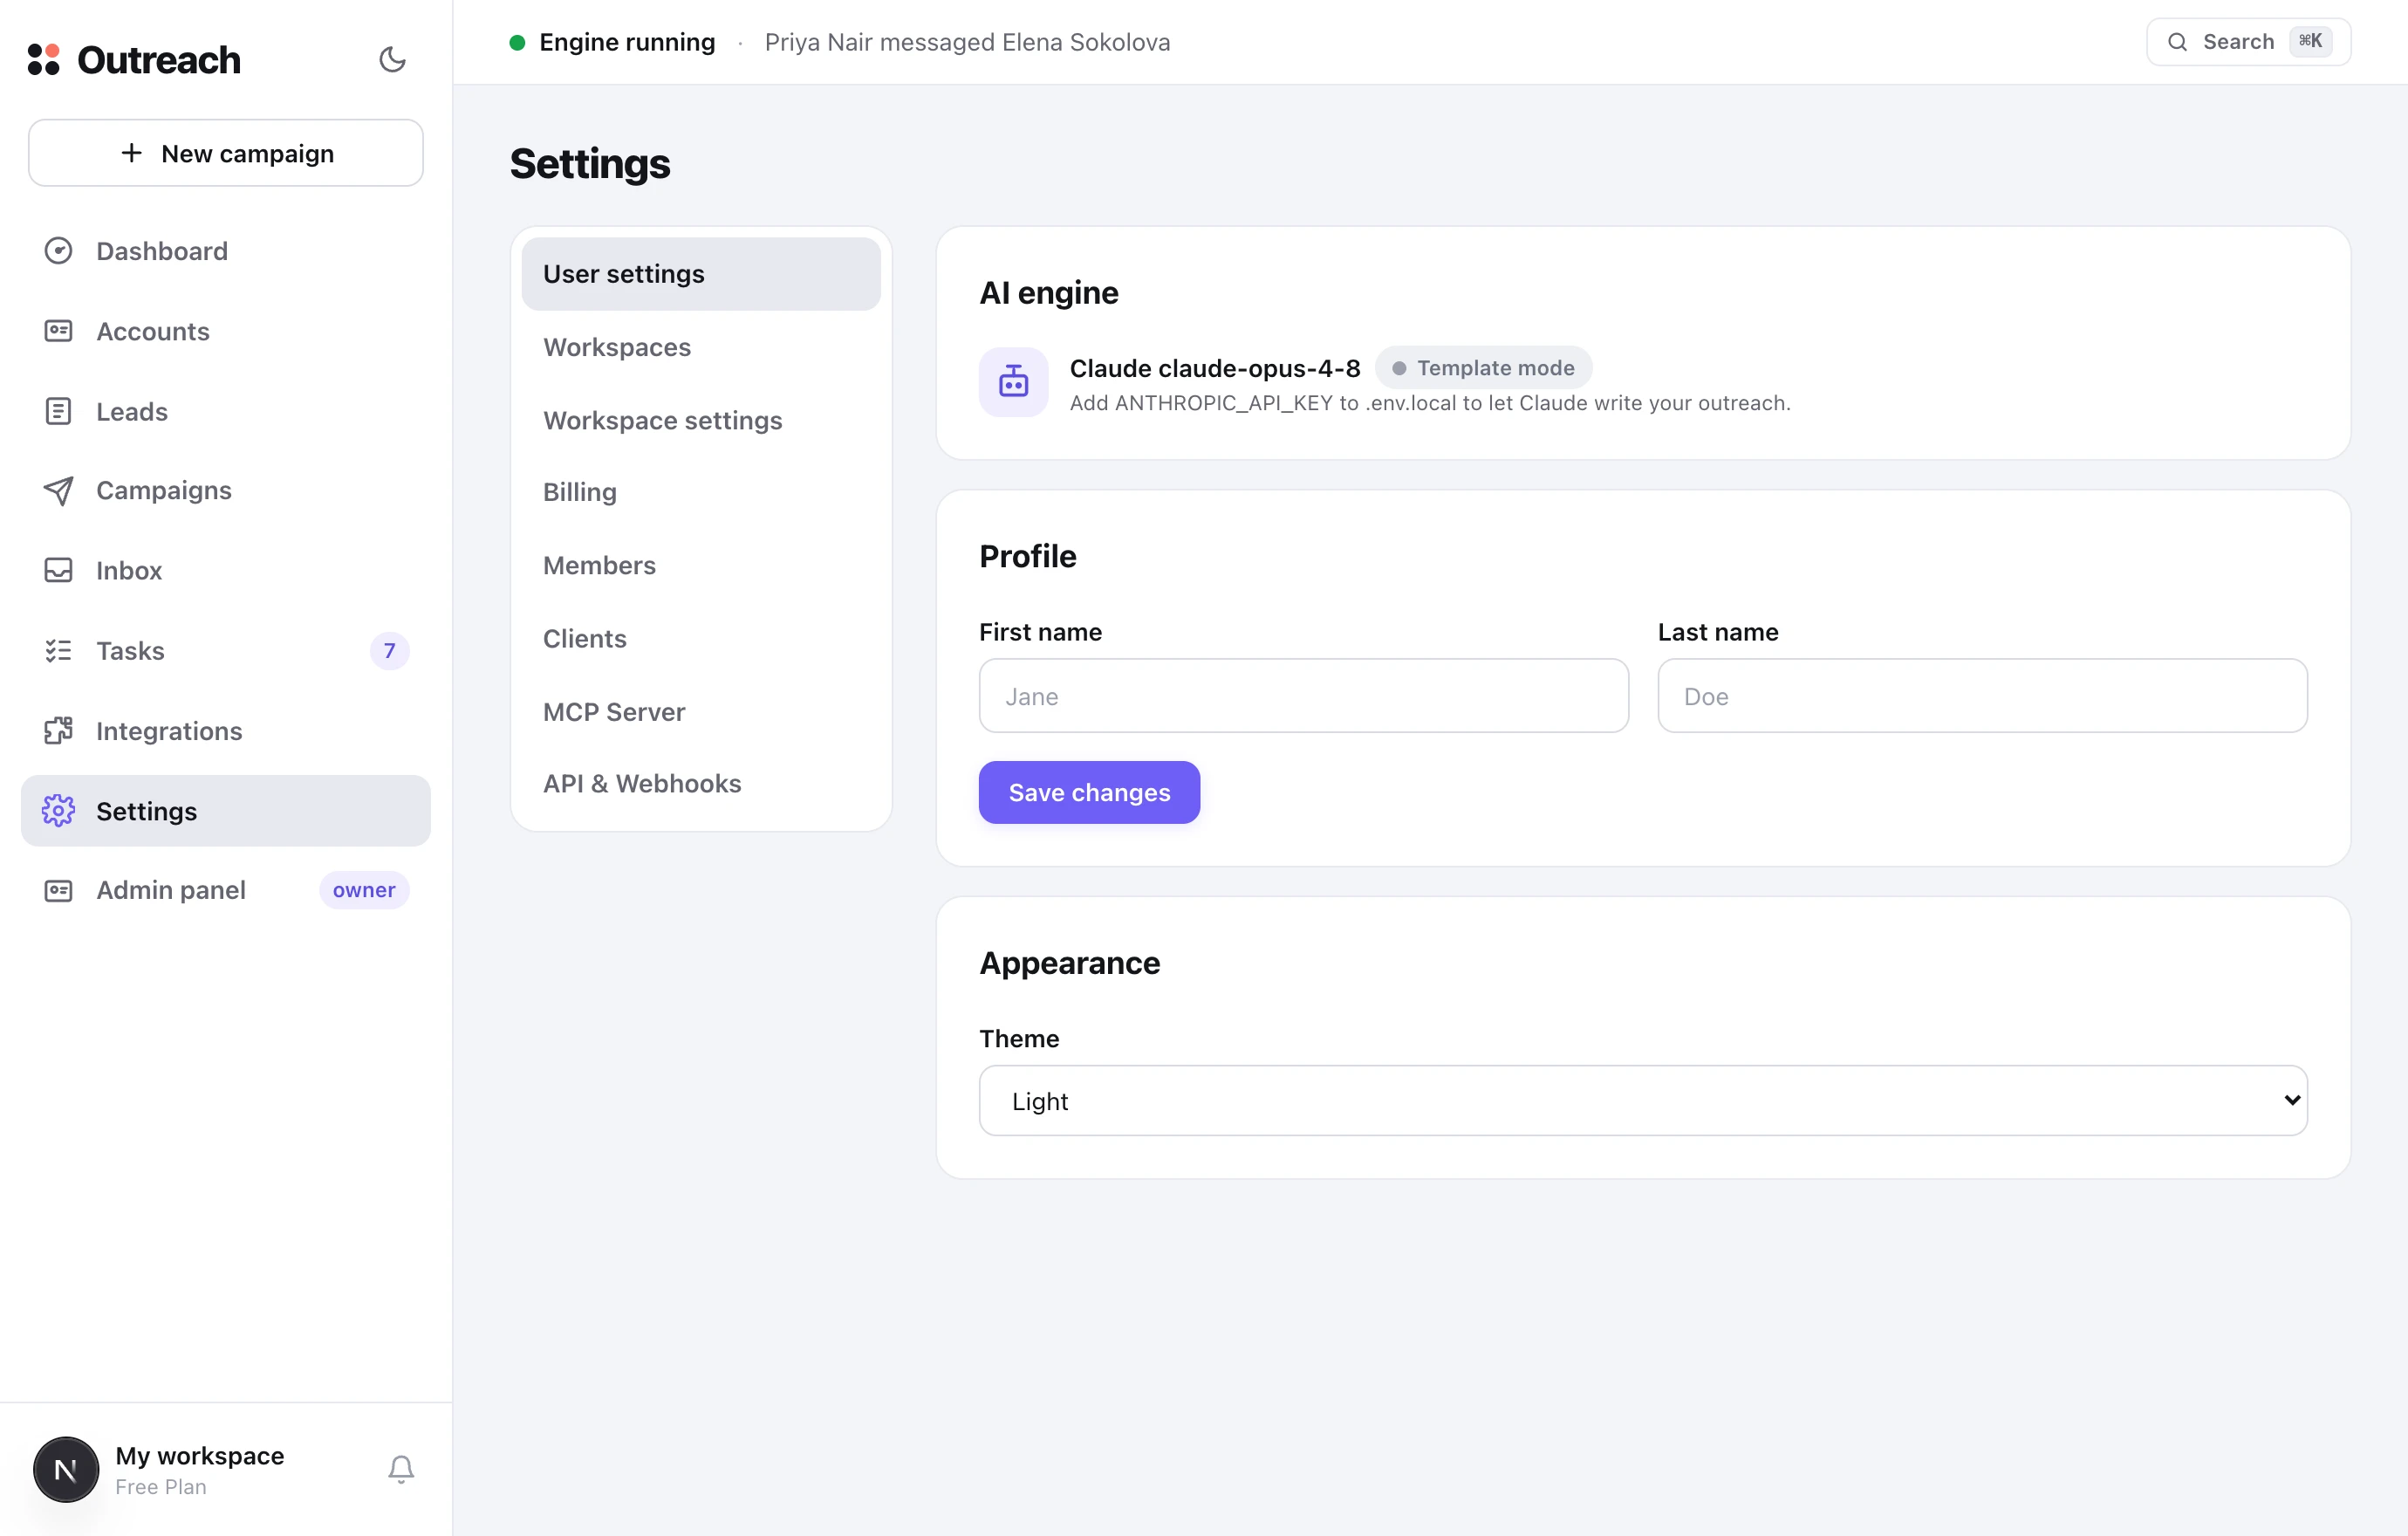
Task: Click Free Plan label
Action: click(161, 1487)
